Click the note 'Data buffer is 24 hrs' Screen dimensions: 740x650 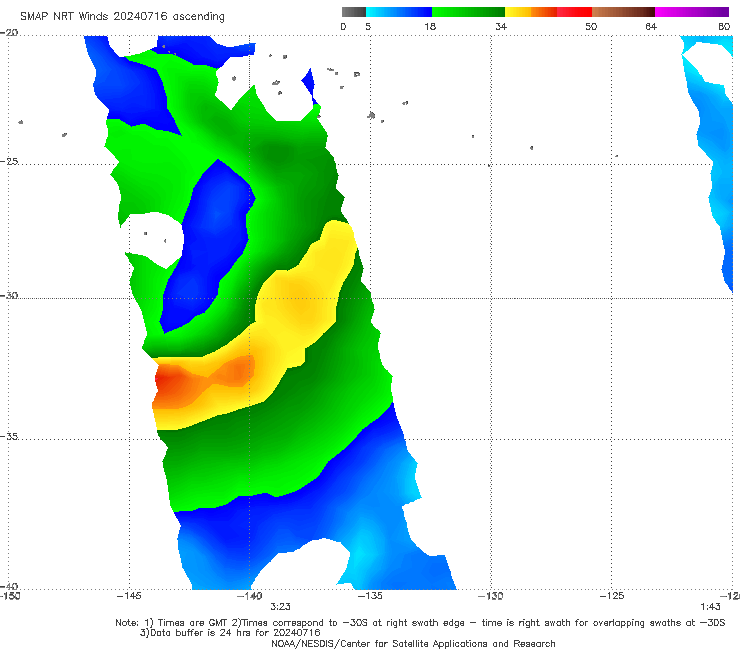coord(230,633)
